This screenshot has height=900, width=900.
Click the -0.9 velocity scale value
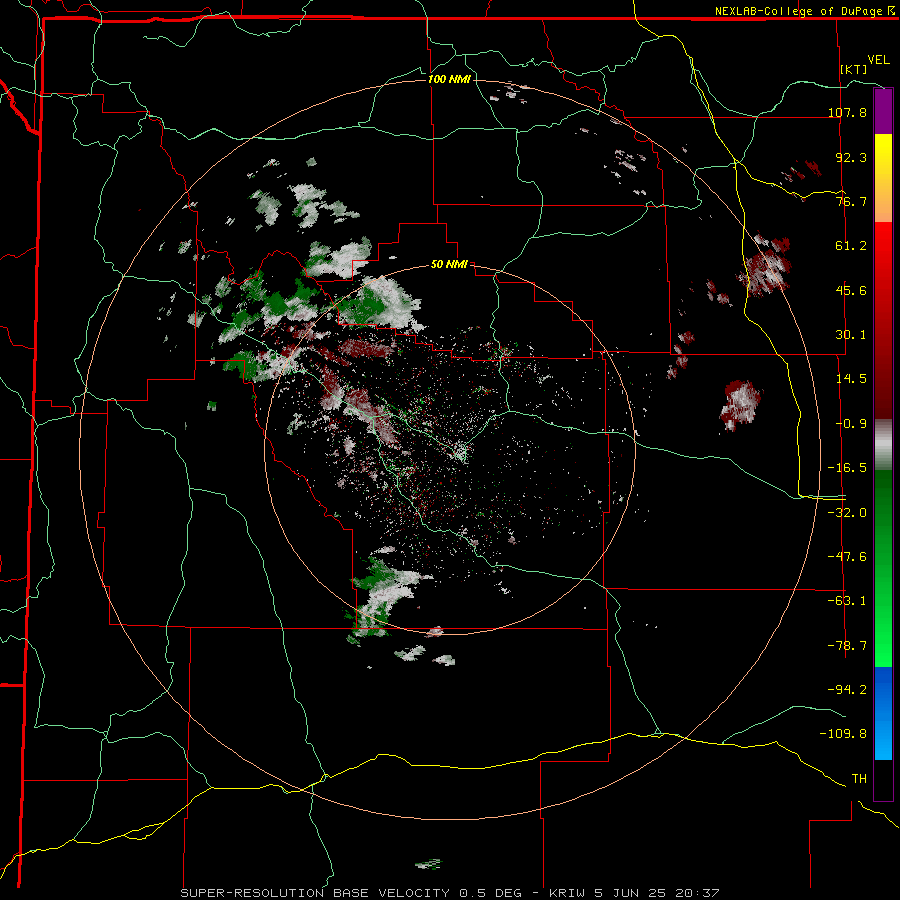[x=851, y=423]
